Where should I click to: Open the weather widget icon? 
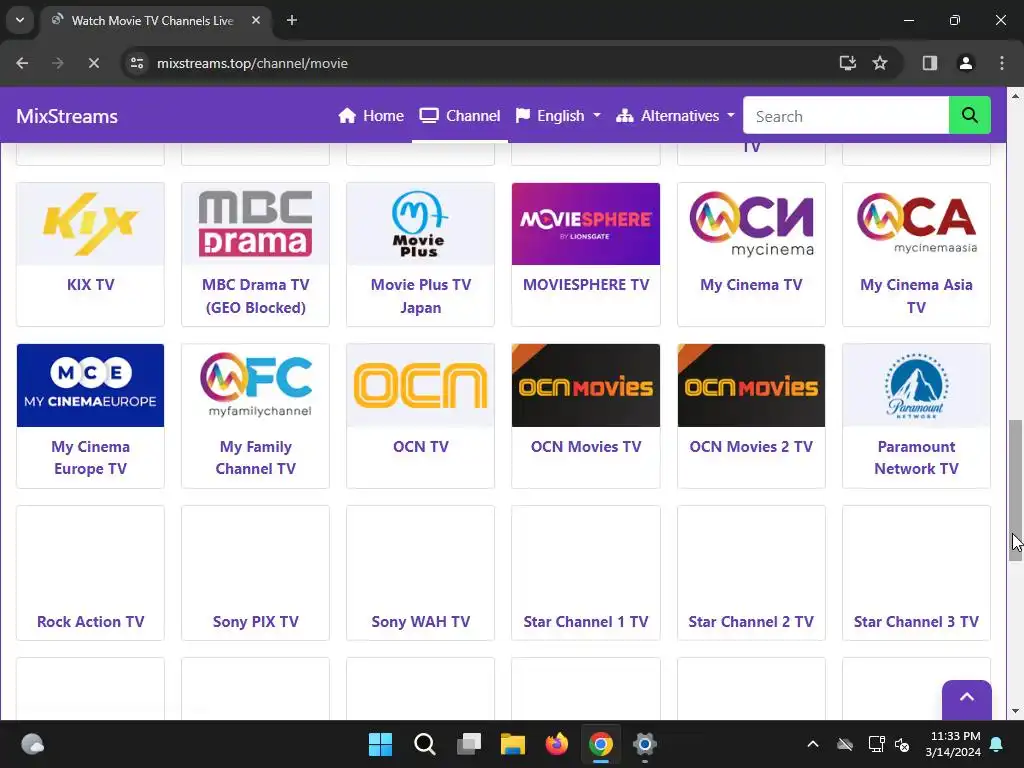(x=33, y=744)
